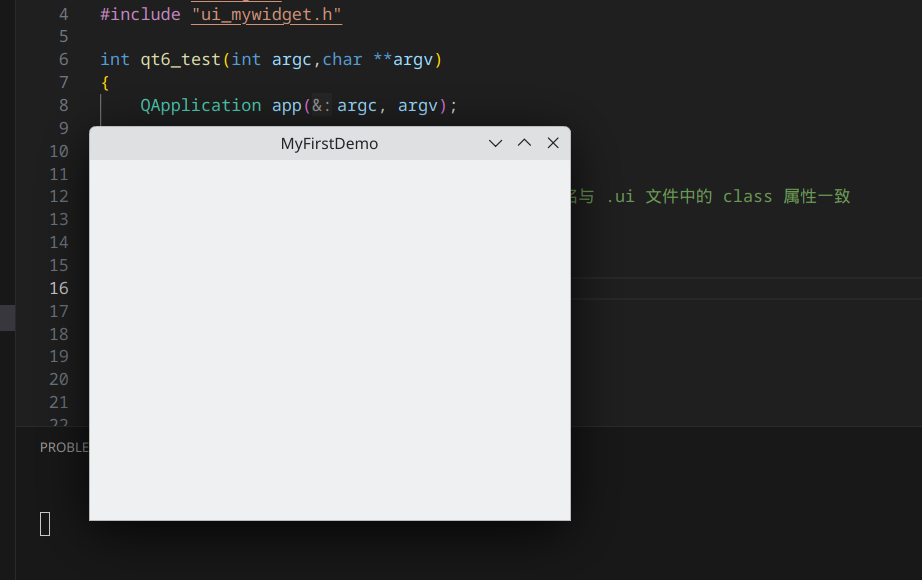Click the app variable on line 8
The height and width of the screenshot is (580, 922).
click(286, 106)
